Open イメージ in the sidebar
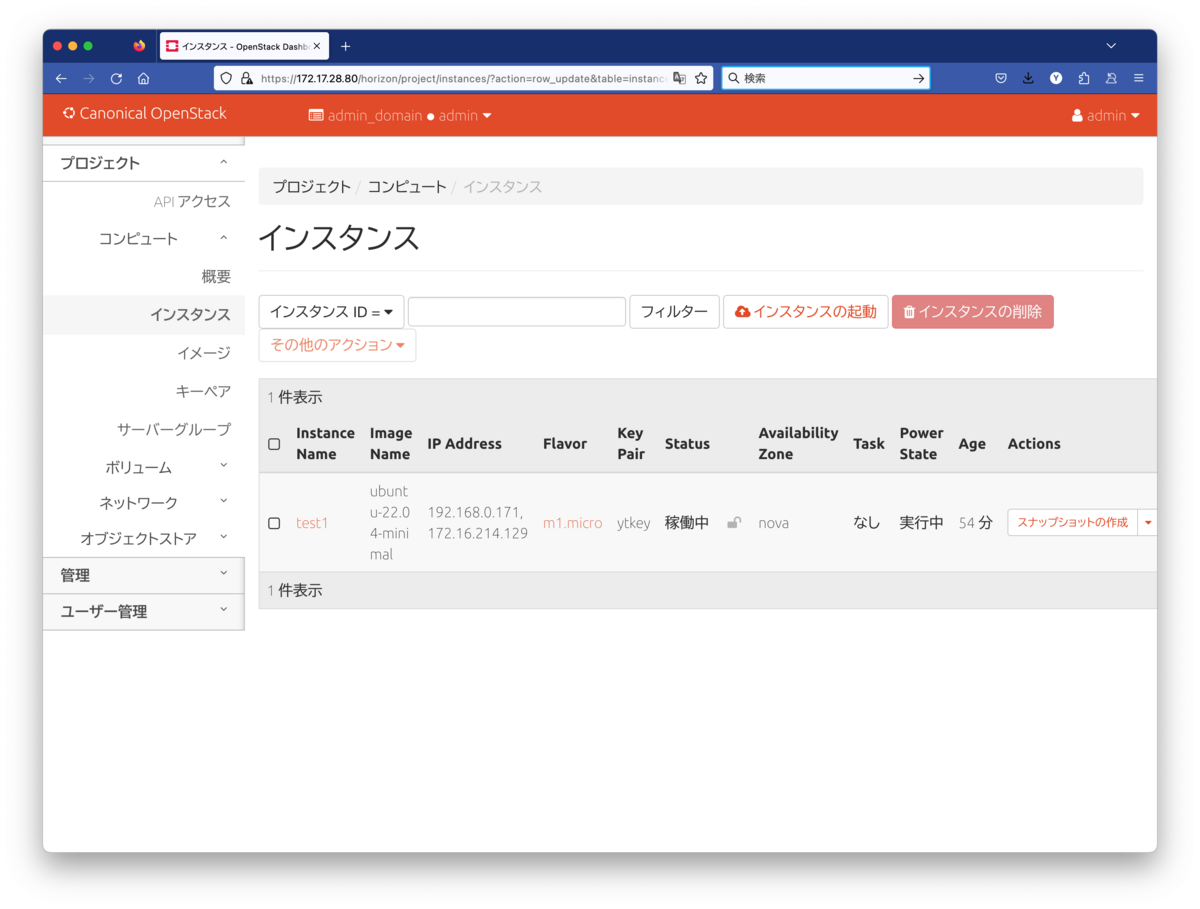The width and height of the screenshot is (1200, 909). (x=204, y=353)
